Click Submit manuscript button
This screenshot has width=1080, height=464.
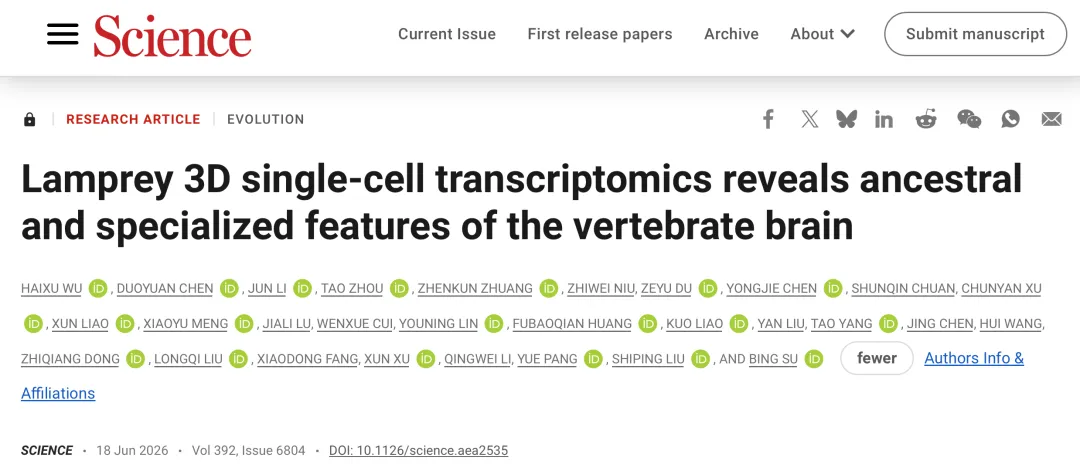click(x=975, y=34)
